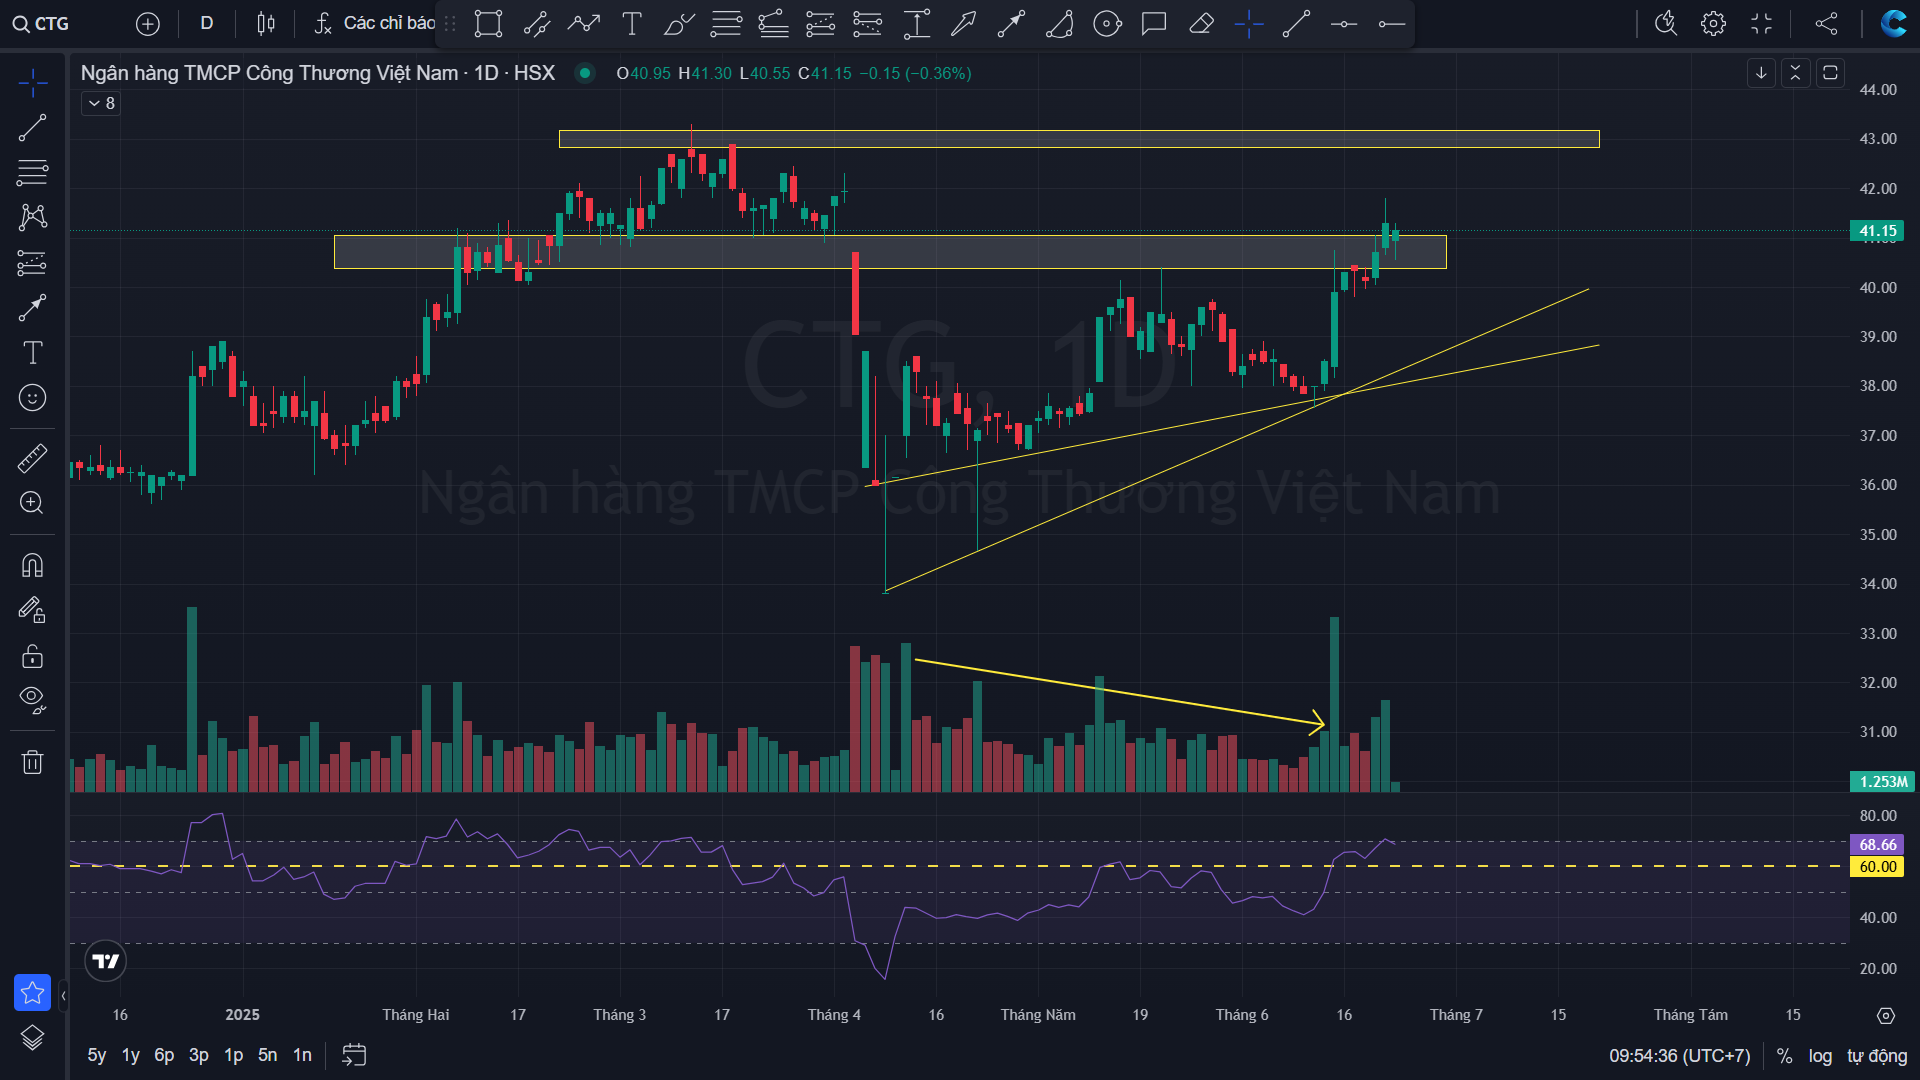Viewport: 1920px width, 1080px height.
Task: Open chart settings gear in the top bar
Action: (x=1713, y=23)
